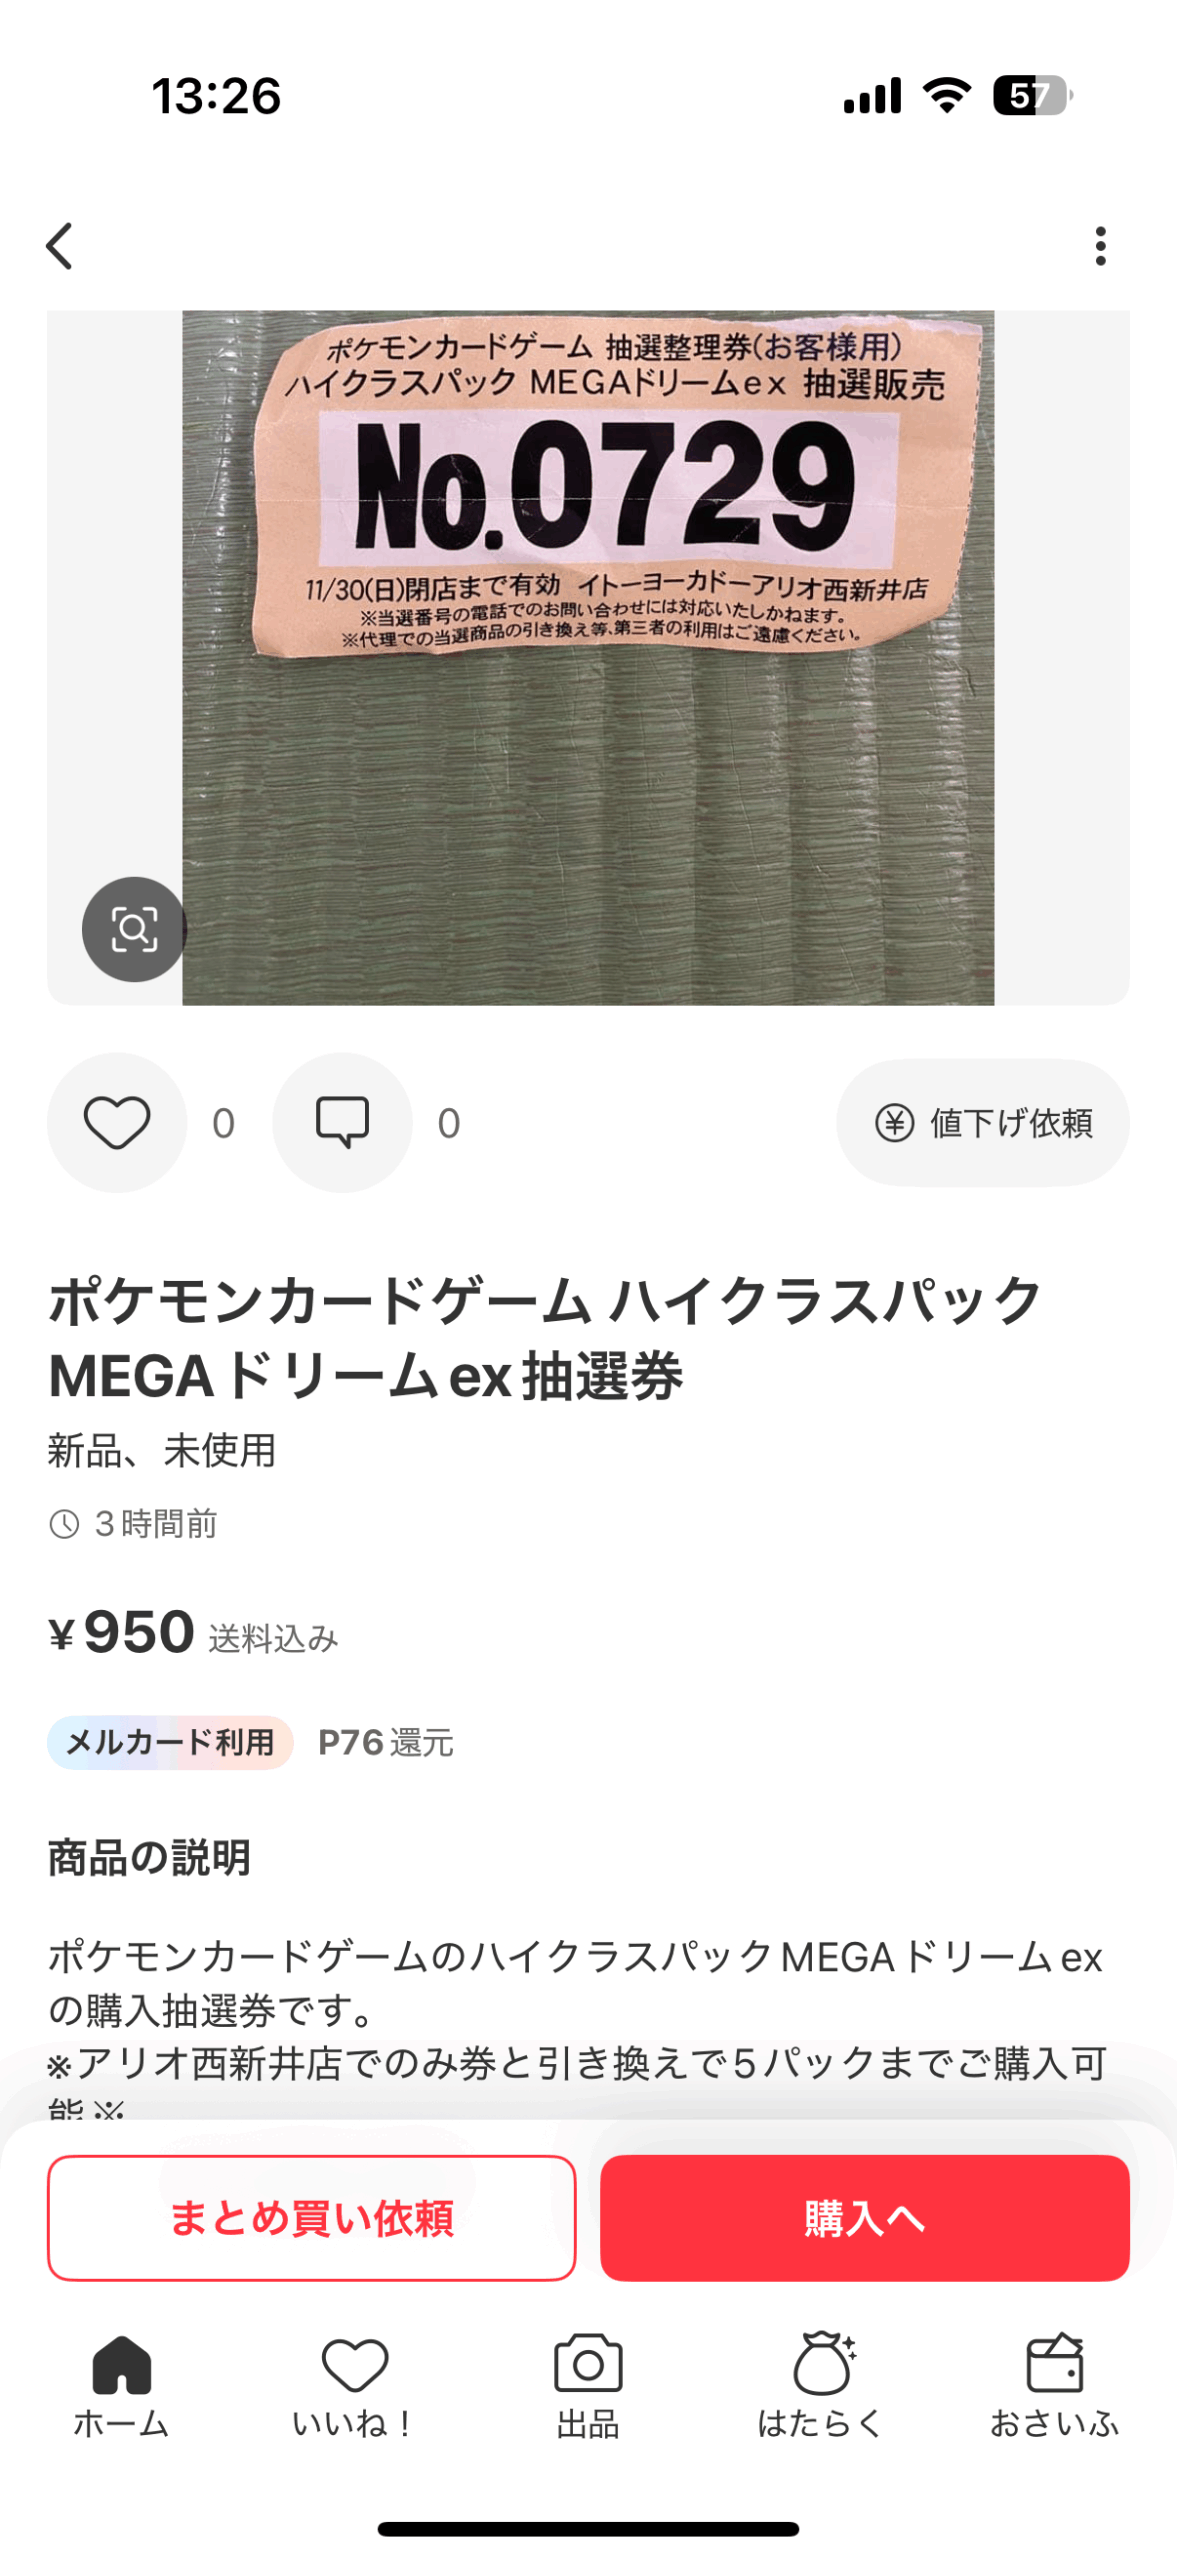
Task: Open the three-dot more options menu
Action: tap(1100, 246)
